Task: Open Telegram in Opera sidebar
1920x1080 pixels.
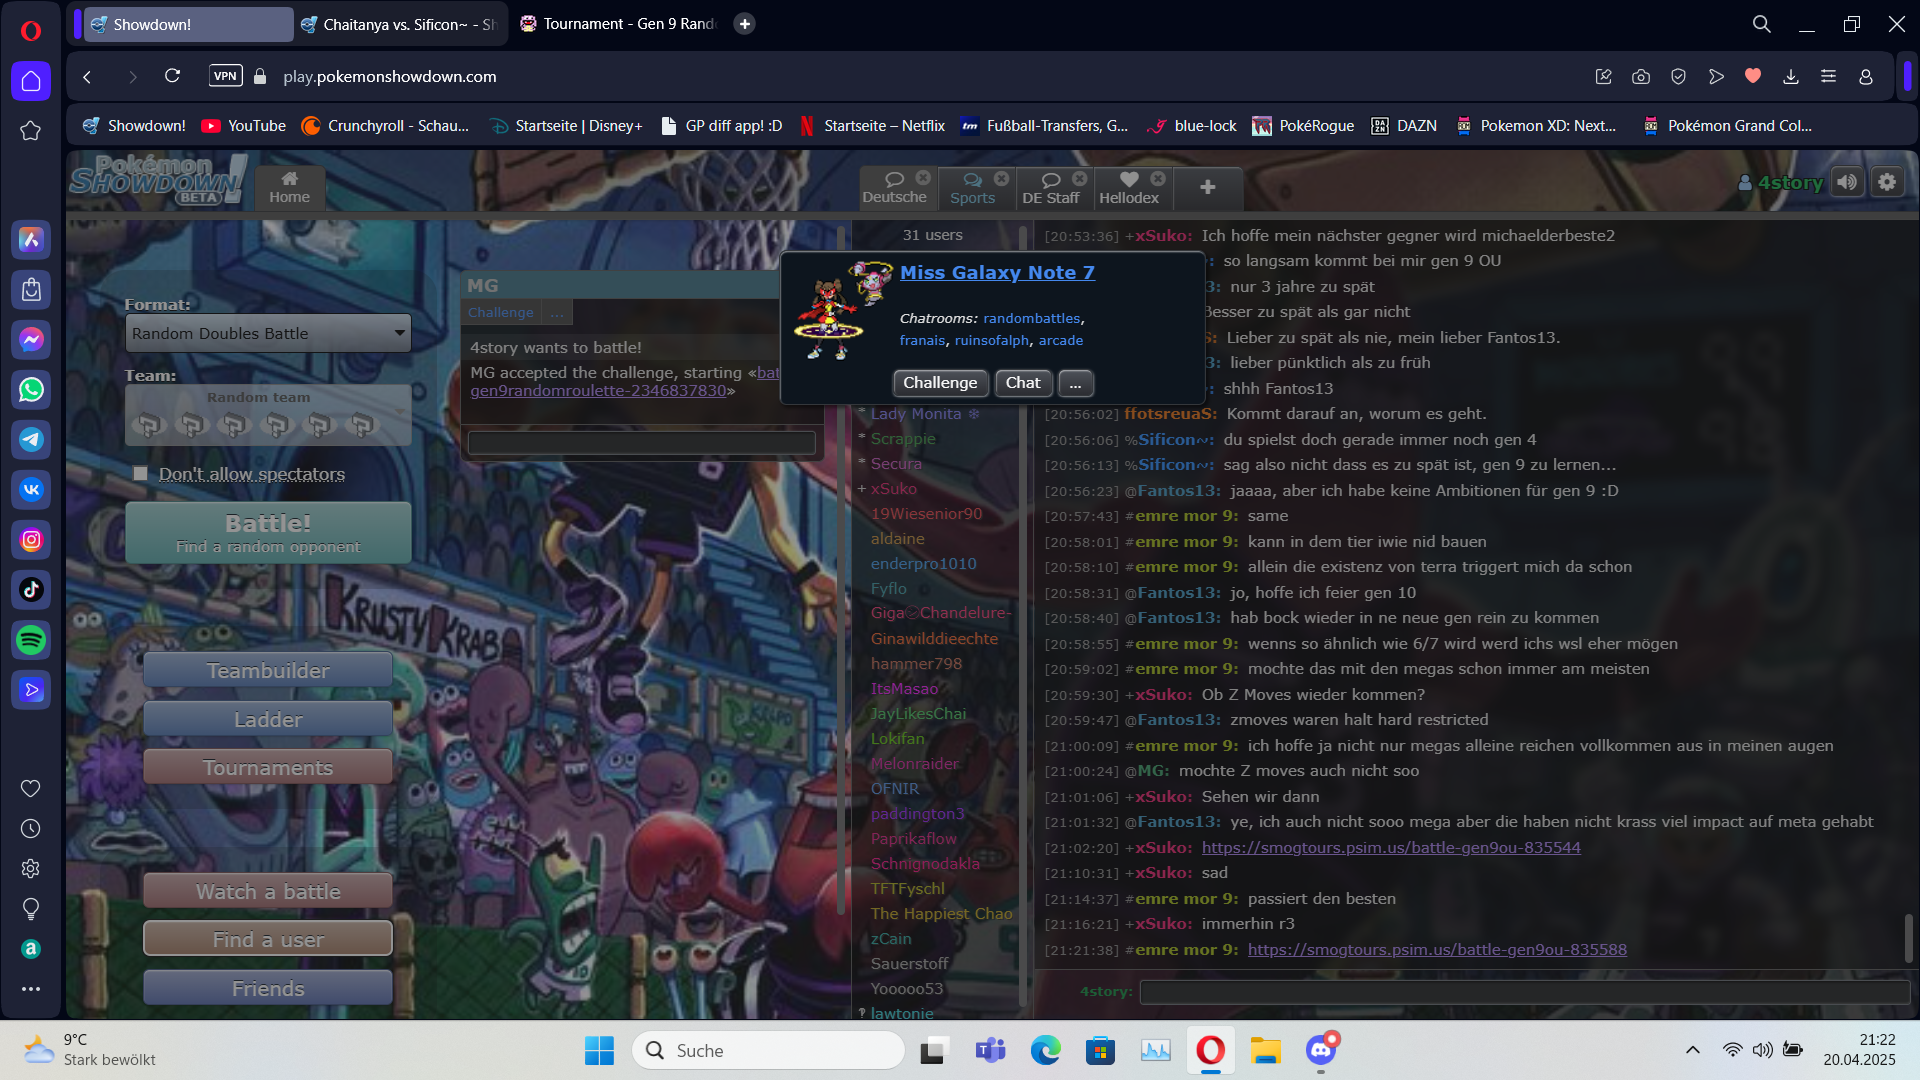Action: (x=31, y=440)
